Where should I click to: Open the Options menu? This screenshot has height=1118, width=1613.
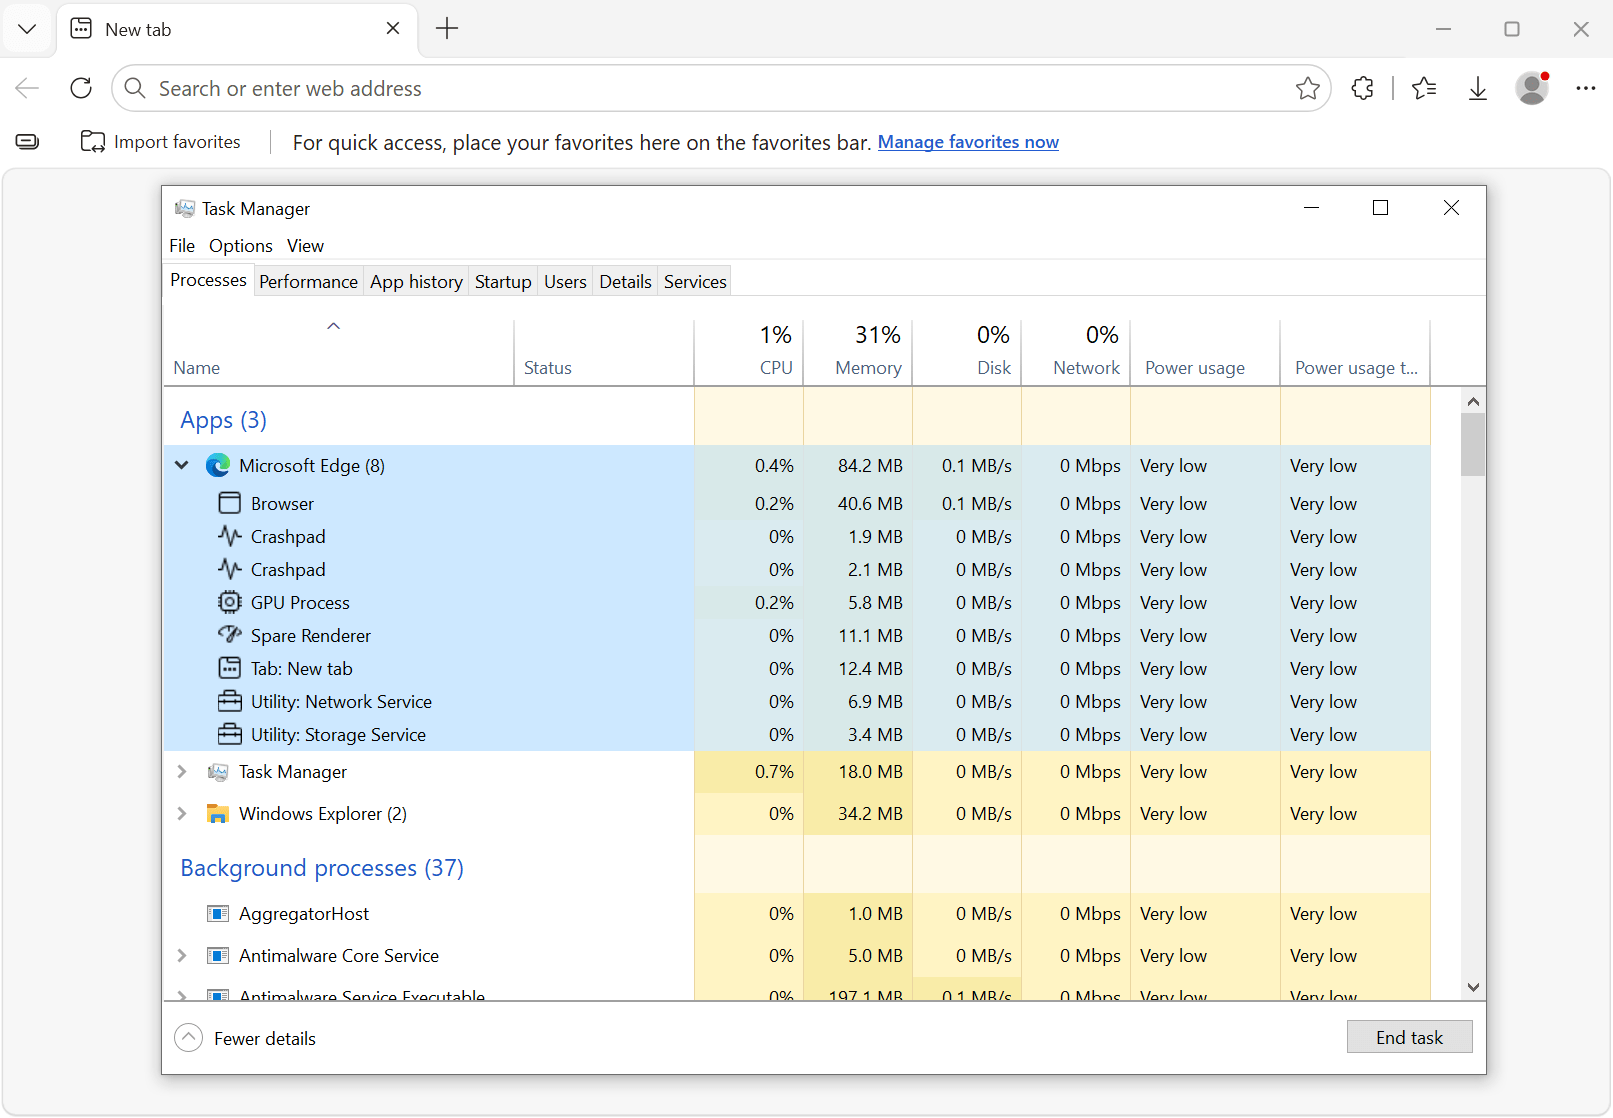point(241,246)
